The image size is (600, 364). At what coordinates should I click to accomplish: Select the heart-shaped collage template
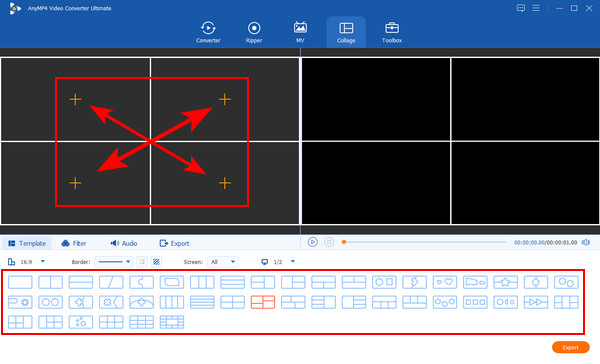(x=445, y=282)
